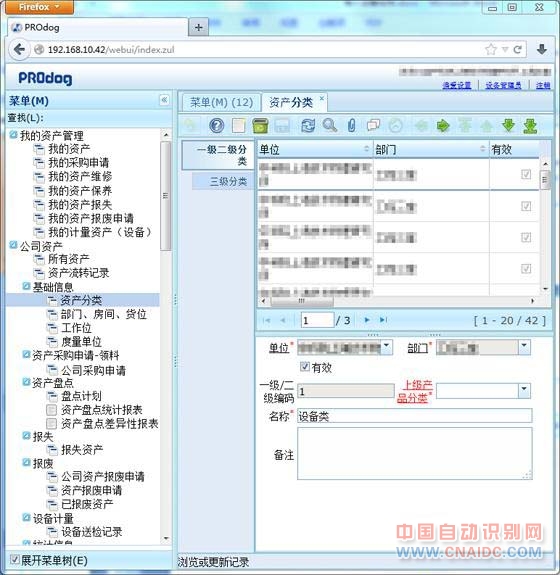560x575 pixels.
Task: Click the green down arrow next record icon
Action: pyautogui.click(x=508, y=125)
